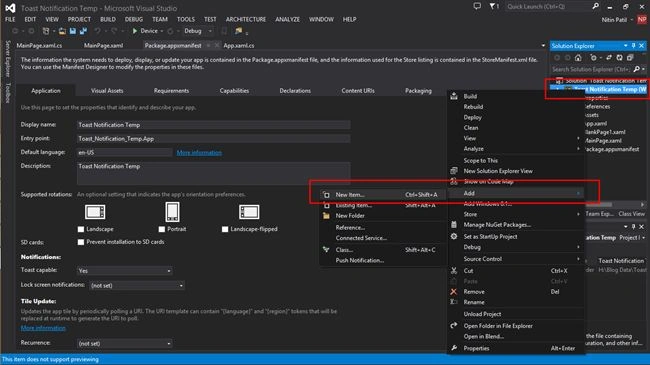Click the Visual Studio logo icon
Image resolution: width=650 pixels, height=365 pixels.
(10, 8)
